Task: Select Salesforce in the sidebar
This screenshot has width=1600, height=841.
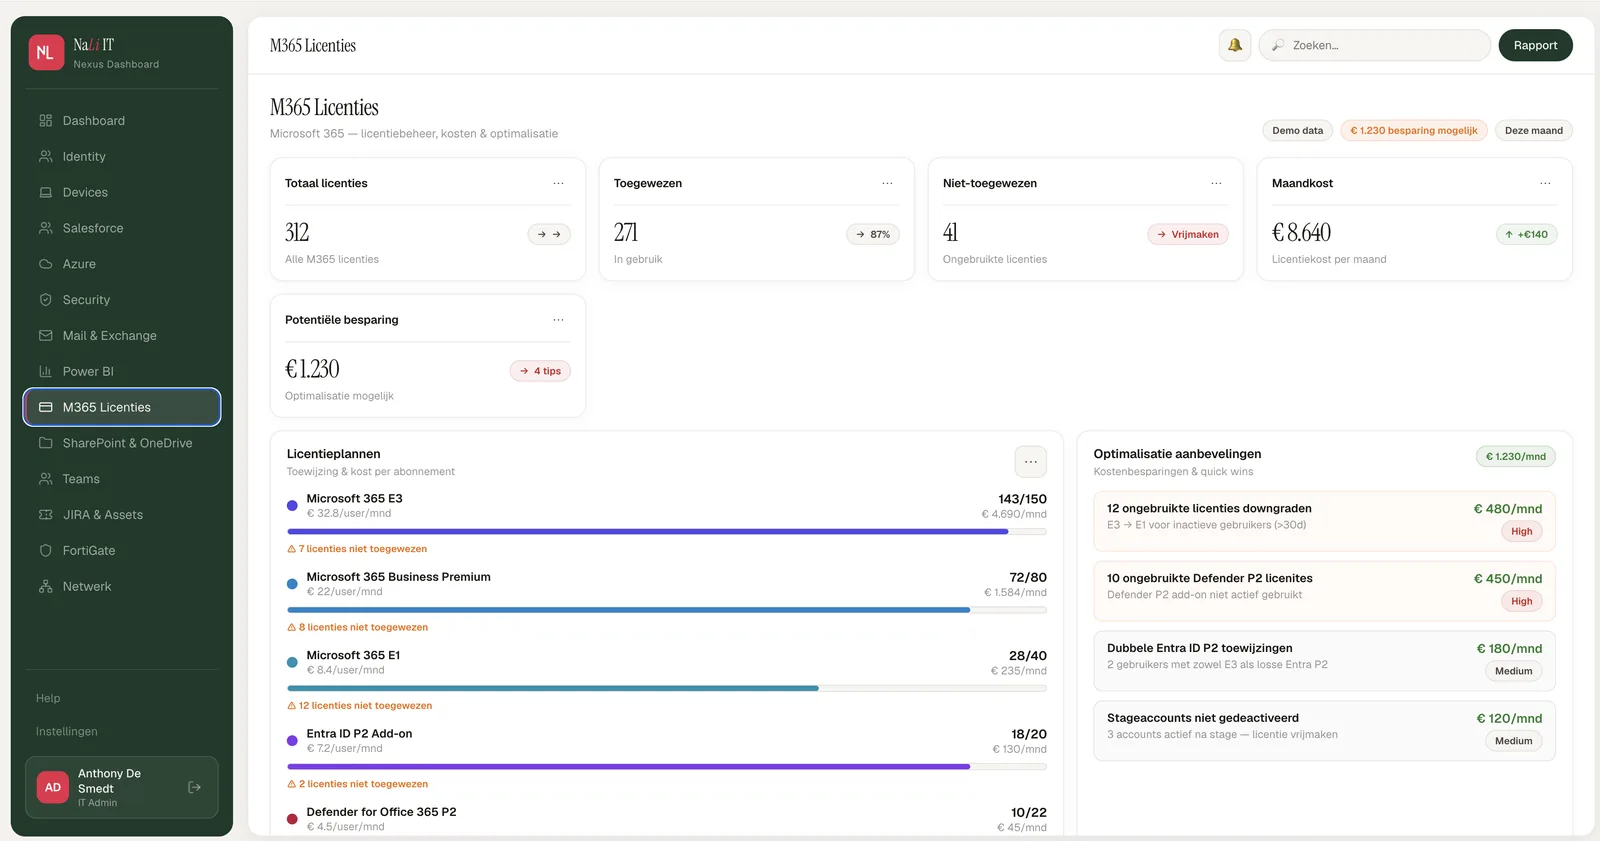Action: tap(122, 228)
